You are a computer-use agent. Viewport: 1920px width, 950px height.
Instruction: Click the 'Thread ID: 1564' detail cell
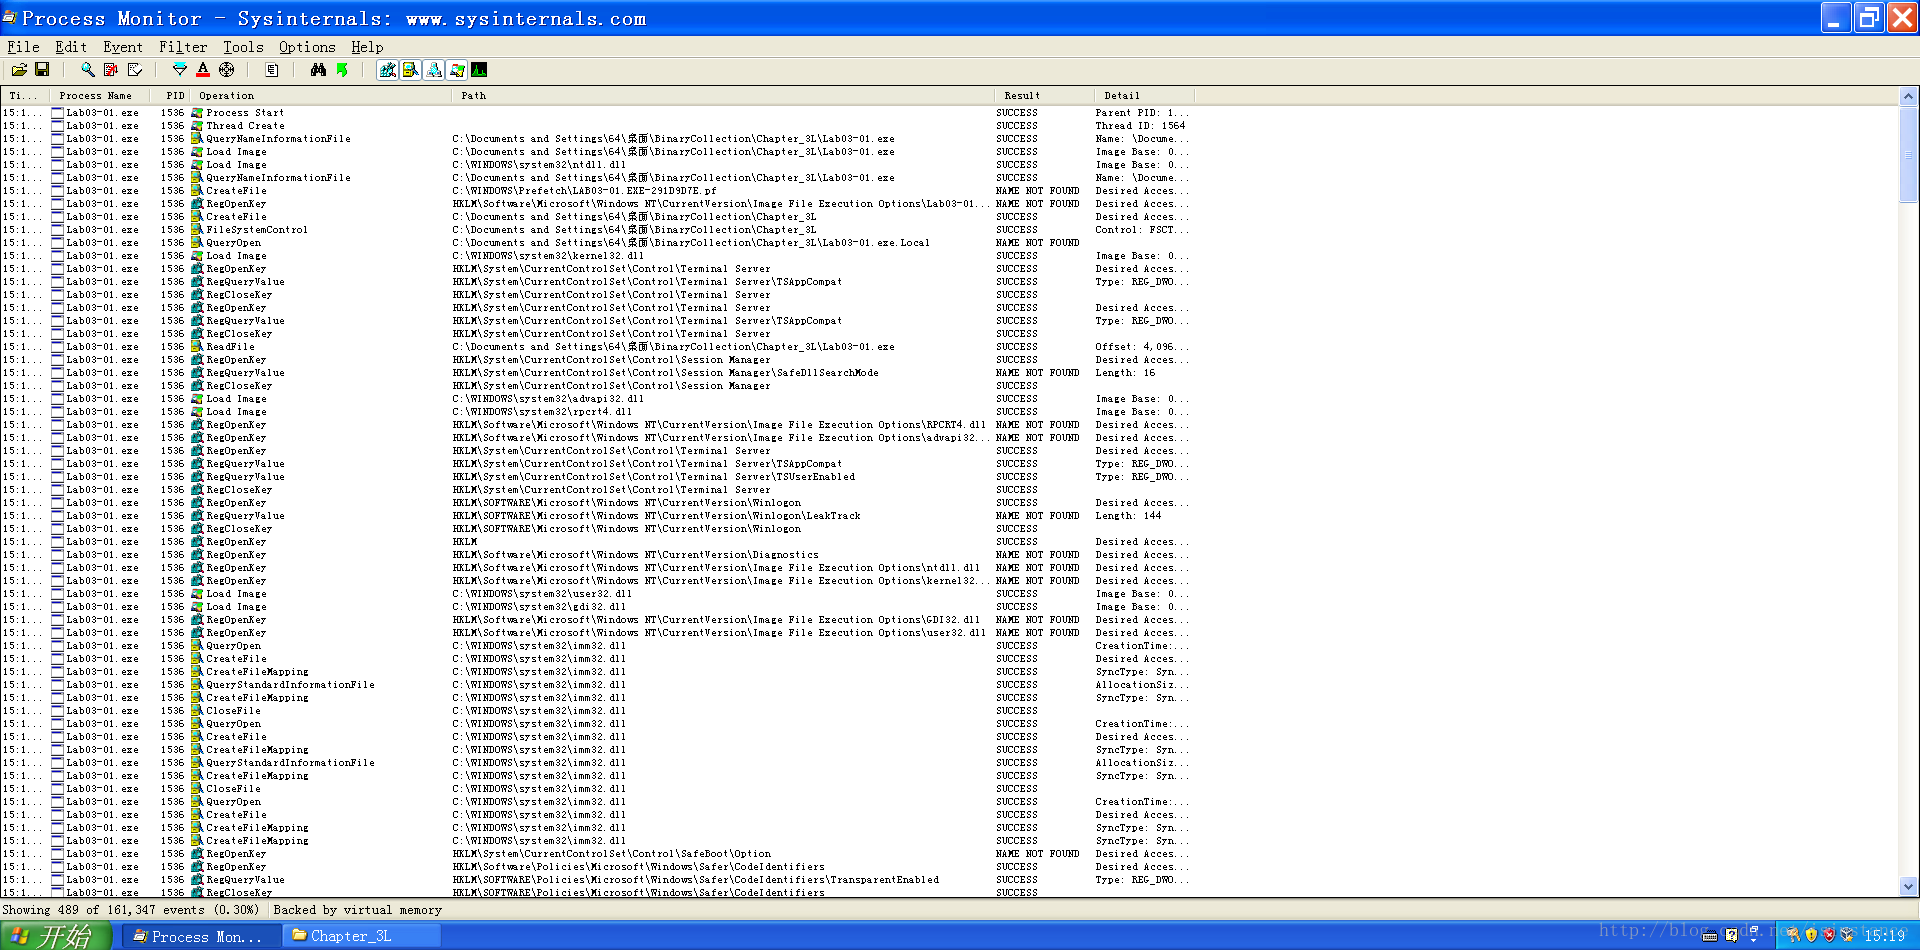point(1140,126)
